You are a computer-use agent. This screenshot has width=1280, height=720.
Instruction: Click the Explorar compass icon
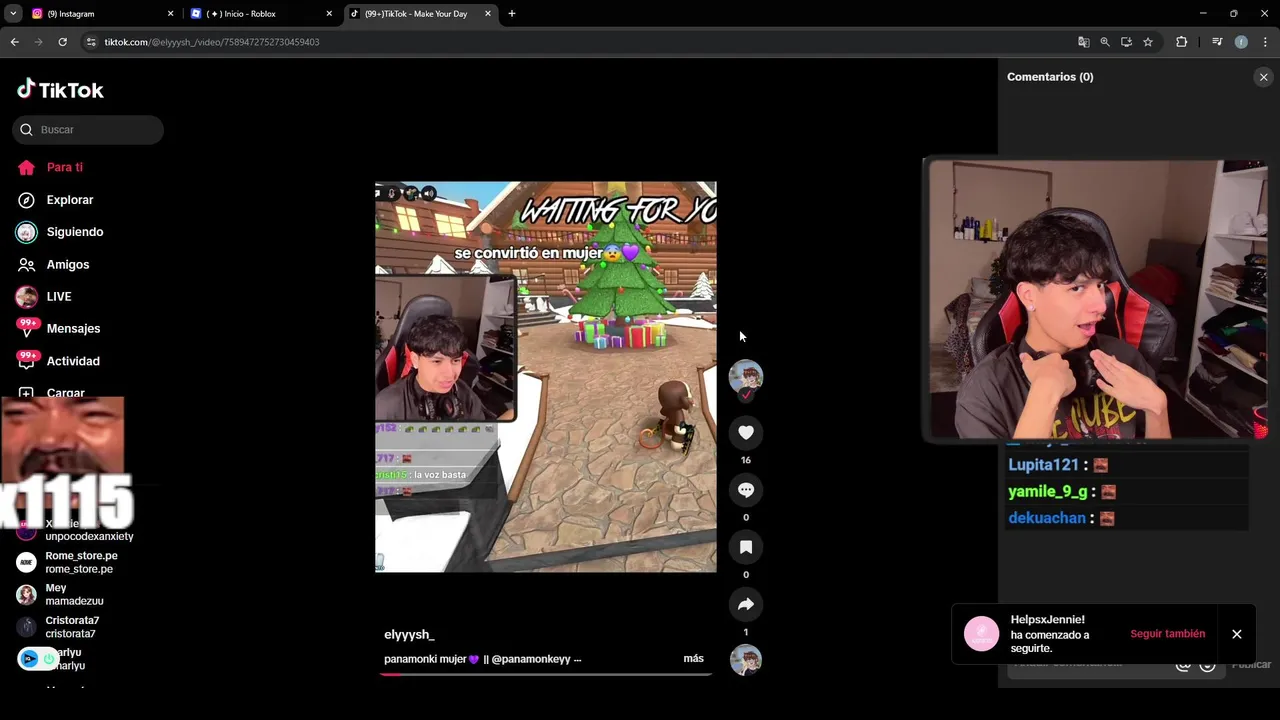[x=26, y=200]
